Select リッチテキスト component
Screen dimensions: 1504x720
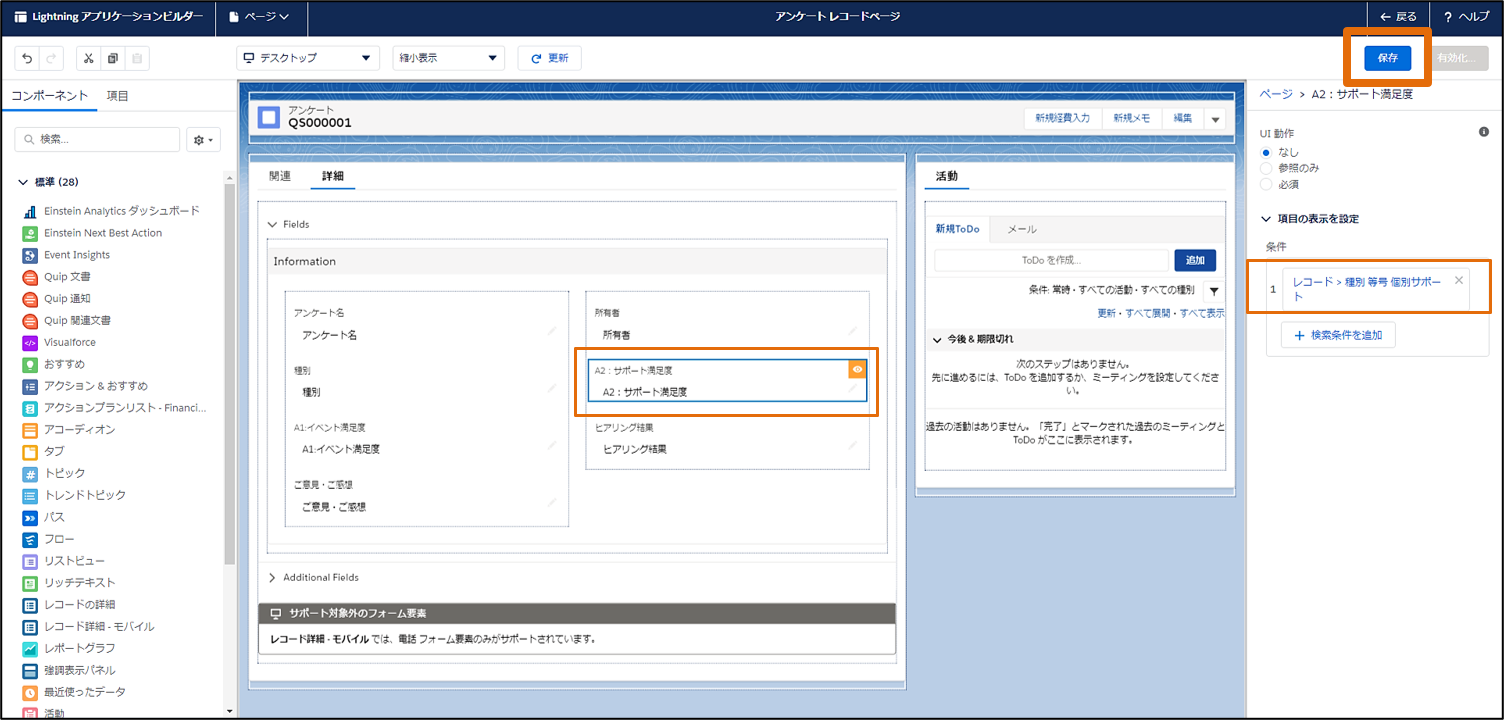[x=69, y=582]
